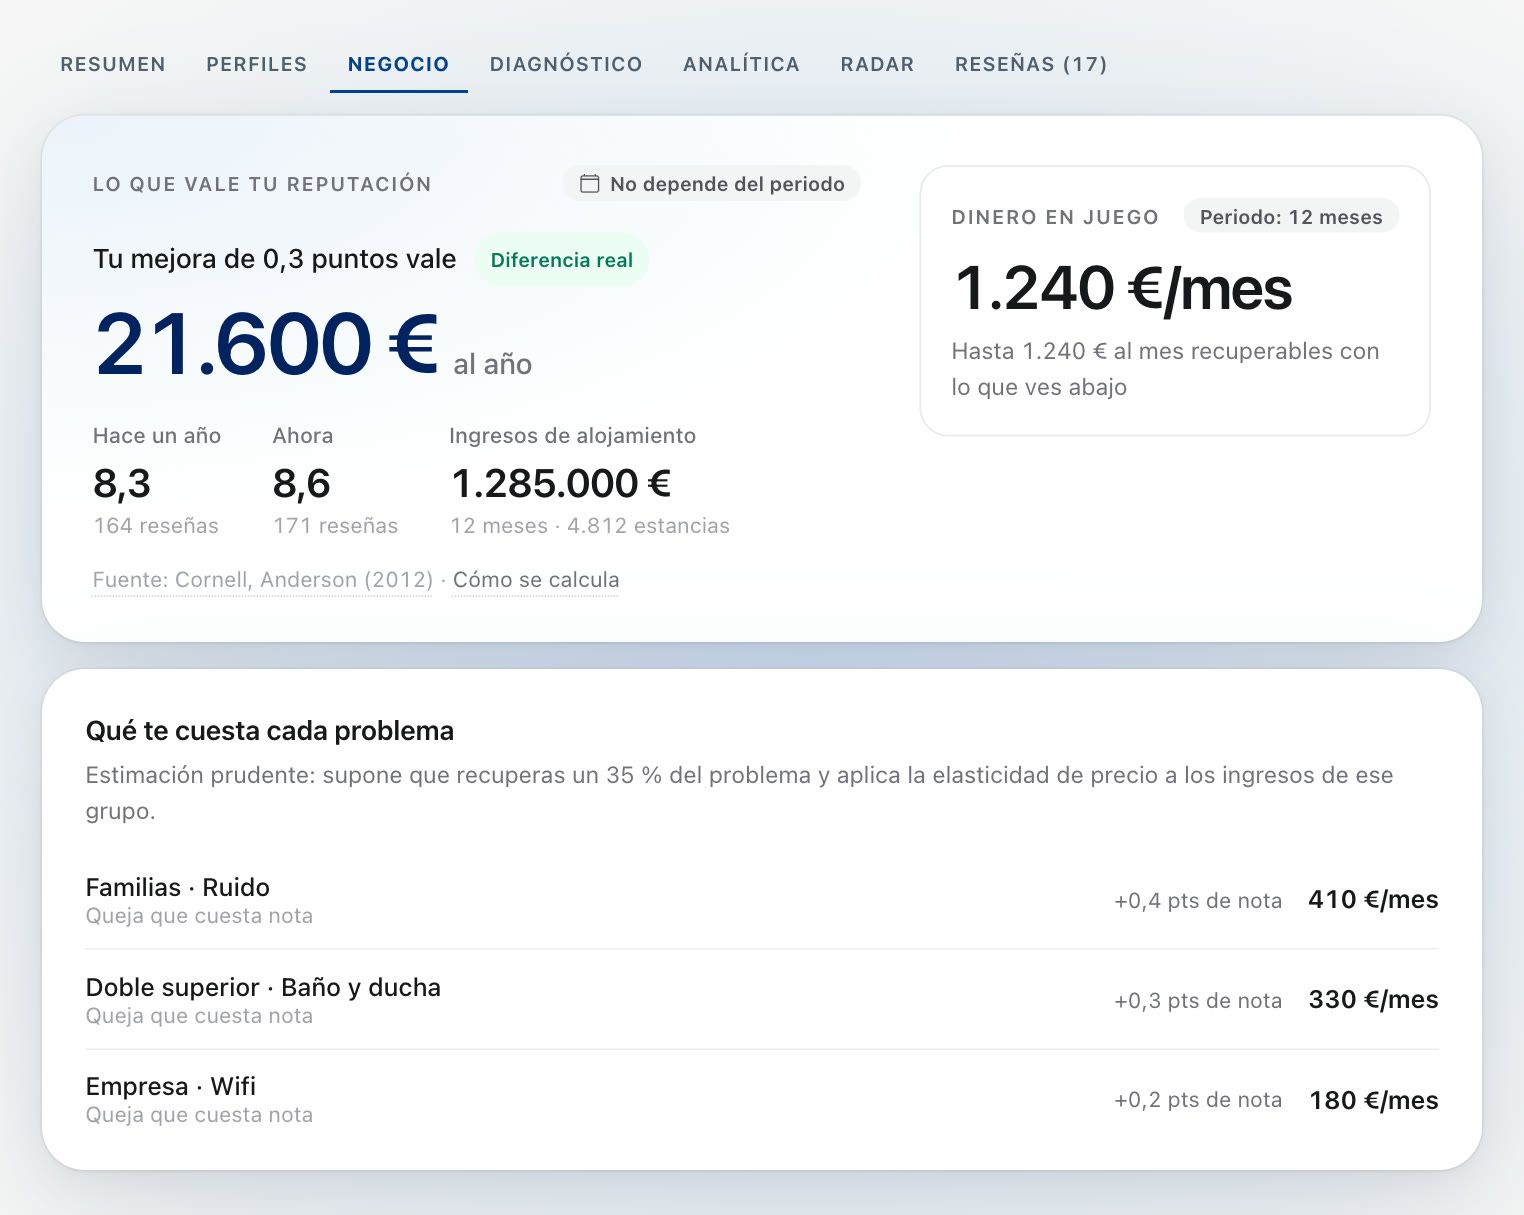Click '+0,4 pts de nota' value
Image resolution: width=1524 pixels, height=1215 pixels.
1198,901
